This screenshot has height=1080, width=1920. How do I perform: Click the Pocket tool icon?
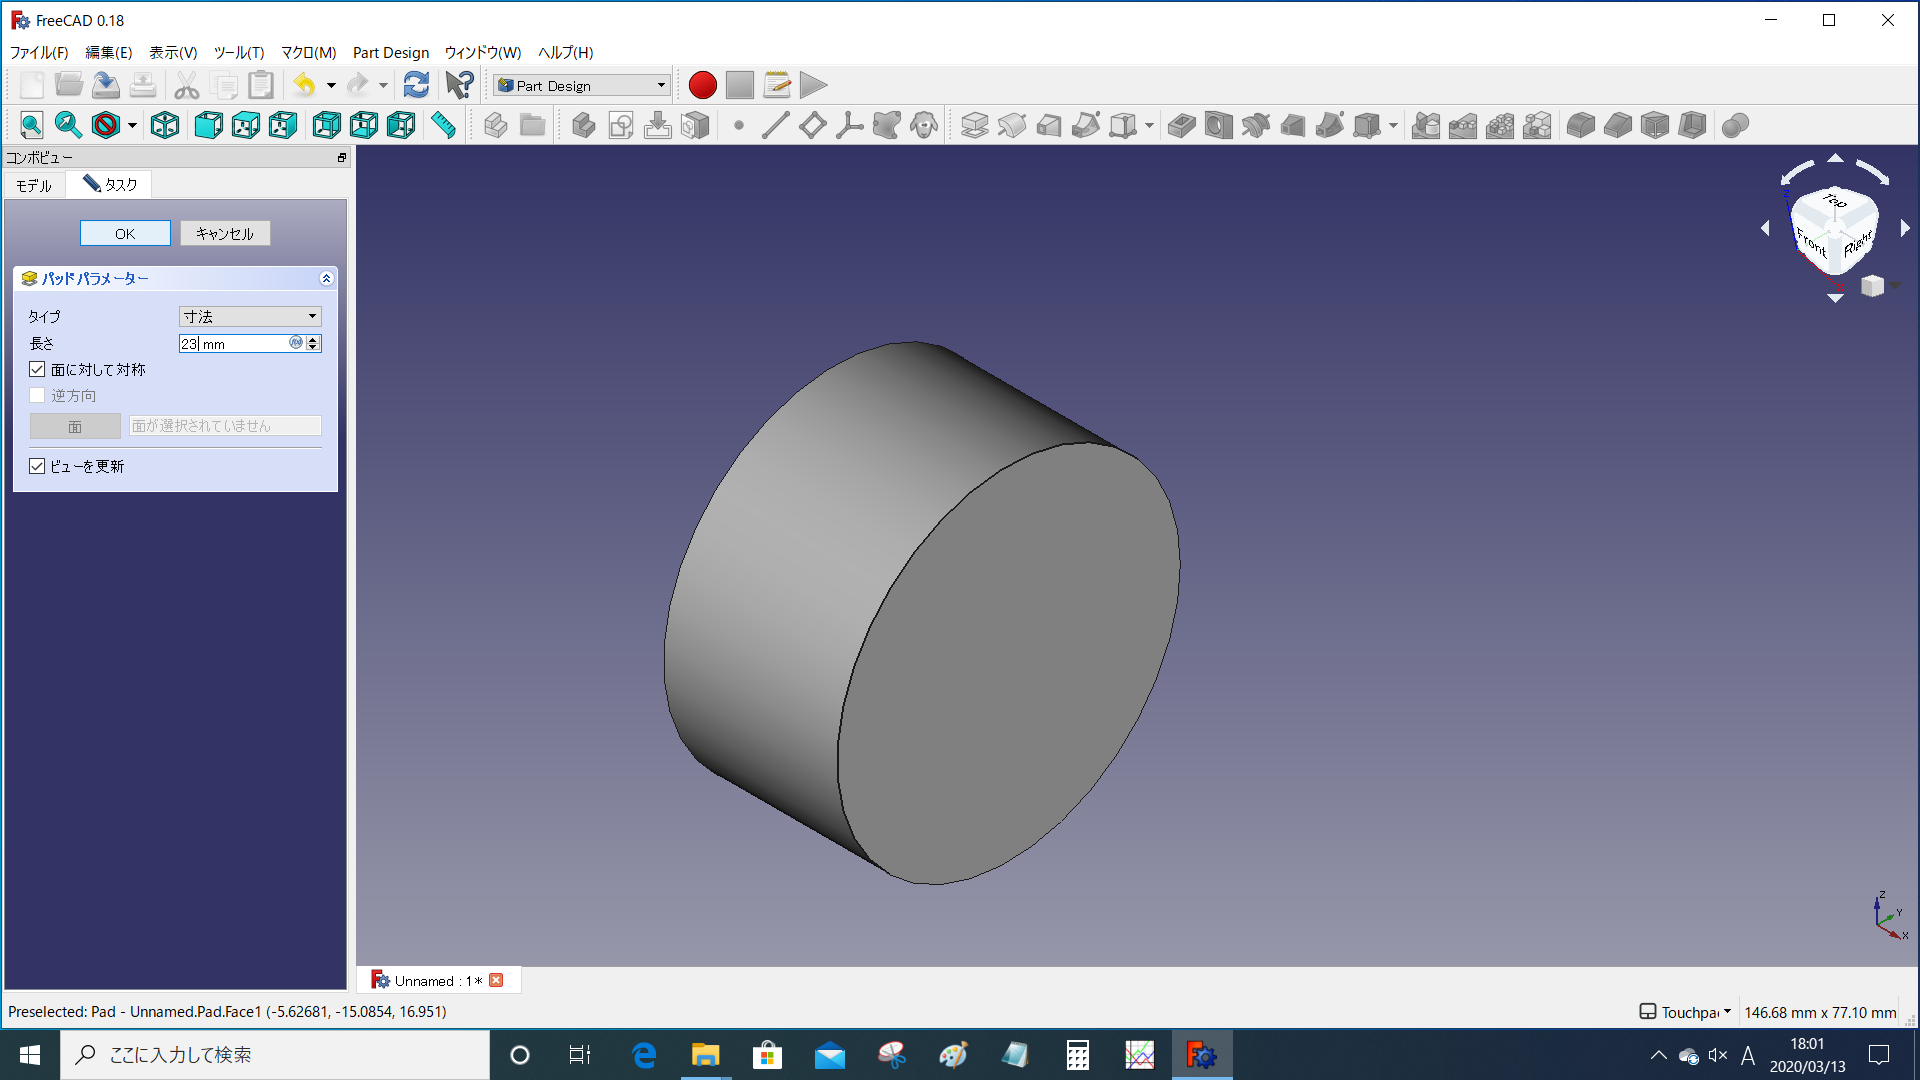(x=1181, y=125)
